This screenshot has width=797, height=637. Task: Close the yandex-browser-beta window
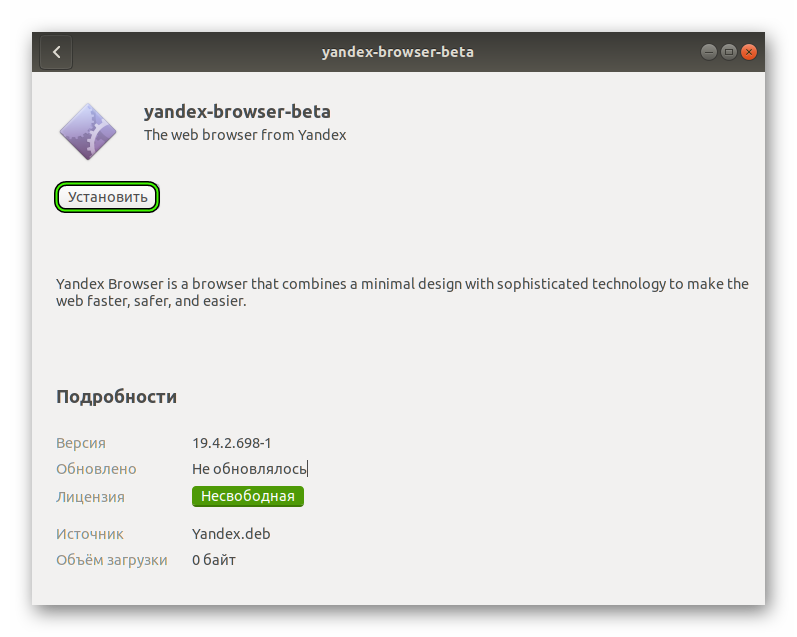[x=748, y=52]
